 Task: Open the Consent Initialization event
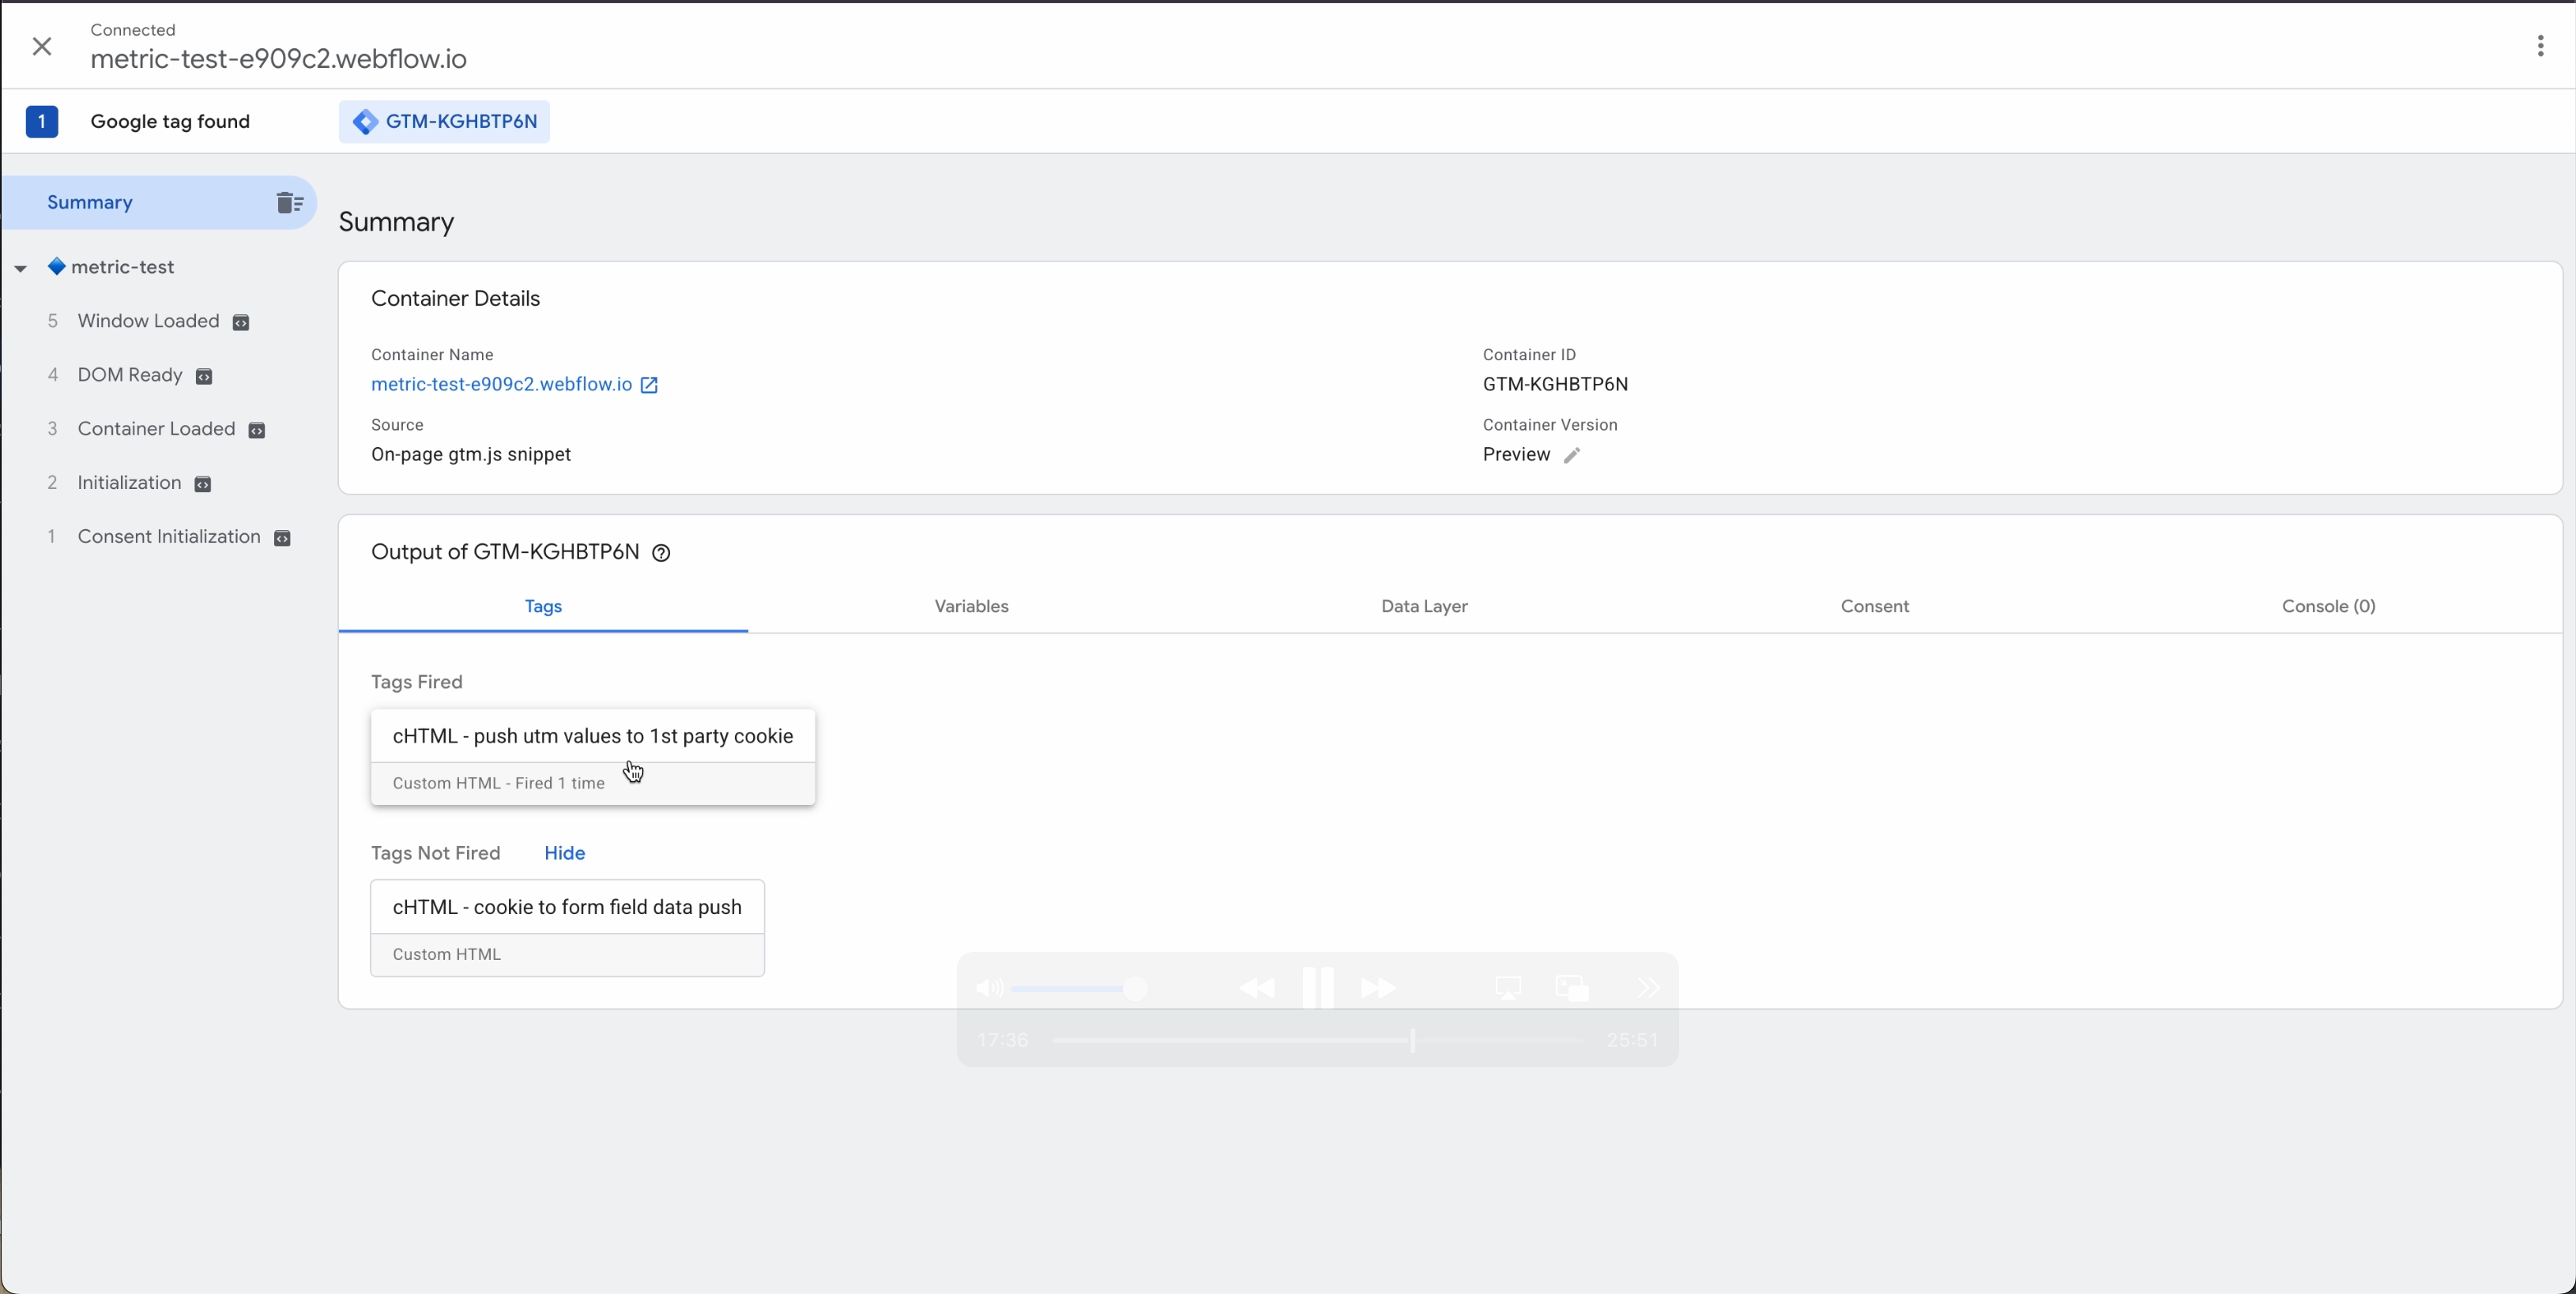coord(169,537)
